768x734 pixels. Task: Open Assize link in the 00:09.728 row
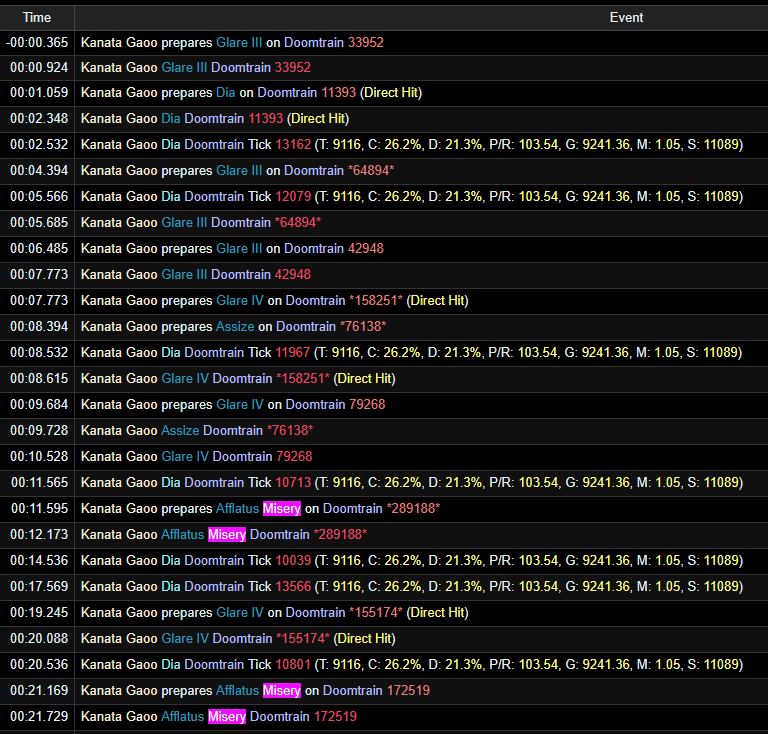point(180,430)
